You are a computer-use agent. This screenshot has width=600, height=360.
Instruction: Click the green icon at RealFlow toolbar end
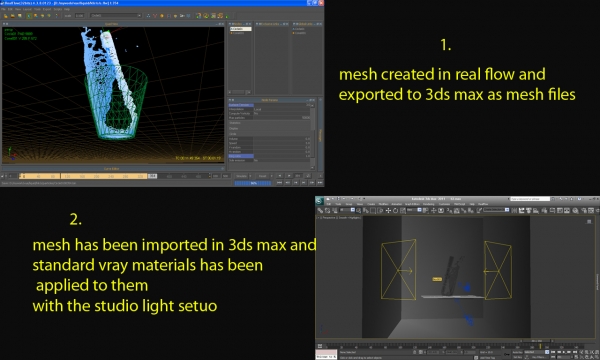click(227, 16)
